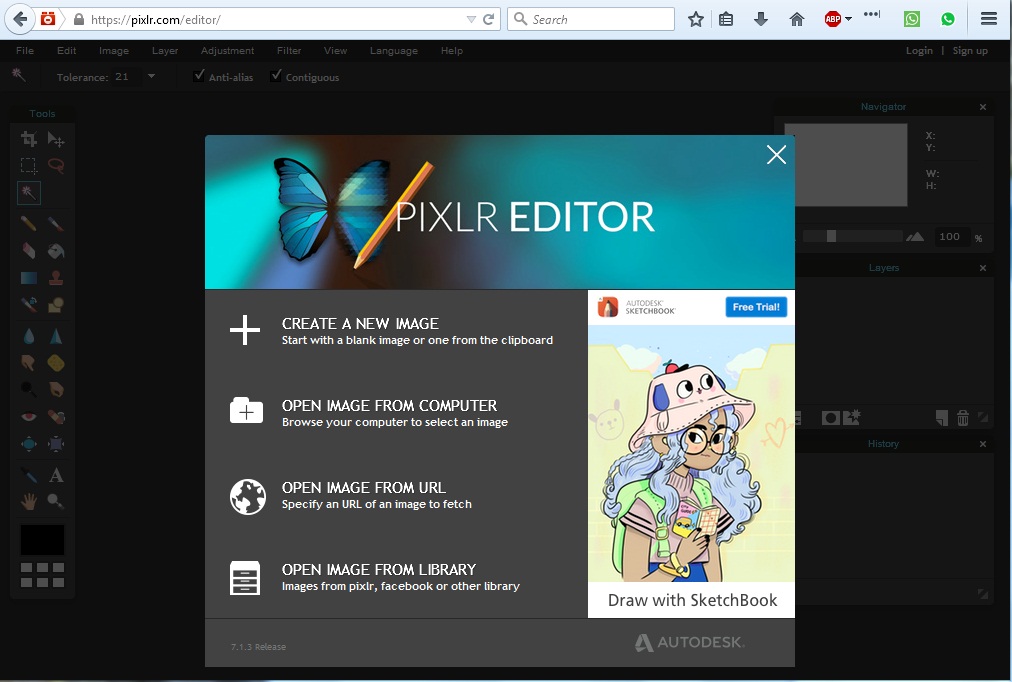Image resolution: width=1012 pixels, height=682 pixels.
Task: Select the Wand tool in Tools panel
Action: click(x=28, y=192)
